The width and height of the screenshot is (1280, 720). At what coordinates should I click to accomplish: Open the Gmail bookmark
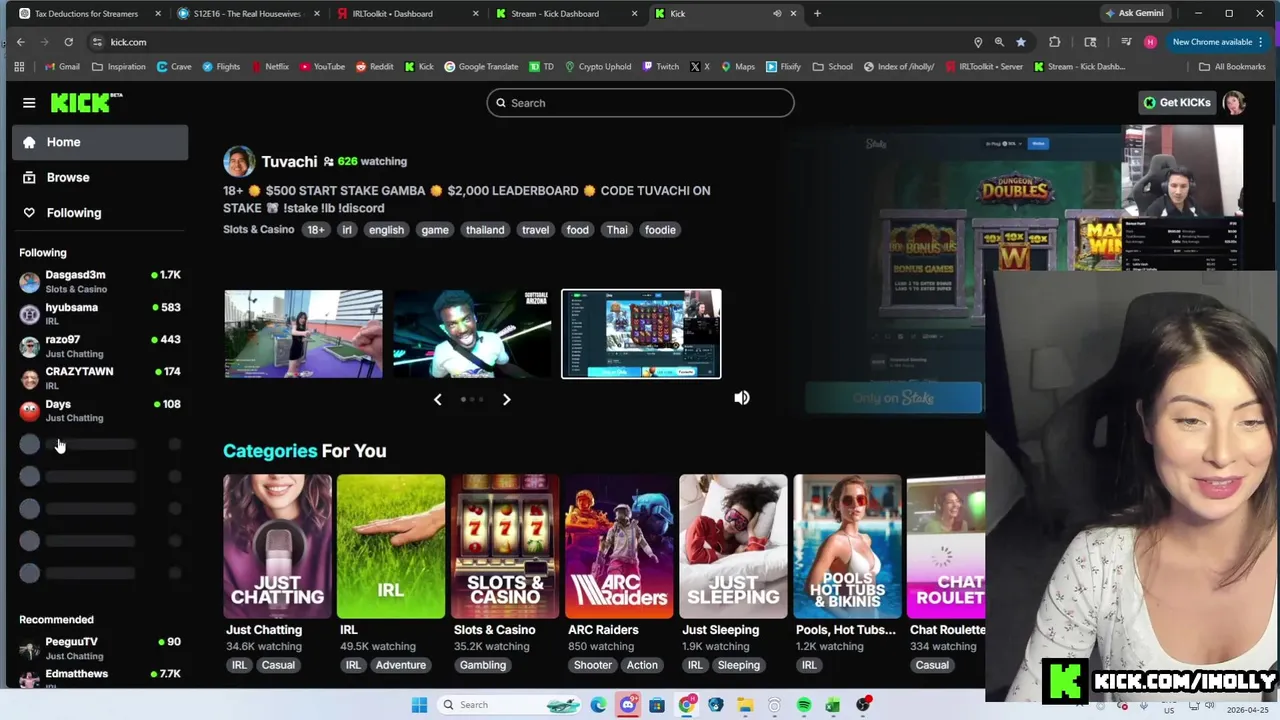point(62,67)
